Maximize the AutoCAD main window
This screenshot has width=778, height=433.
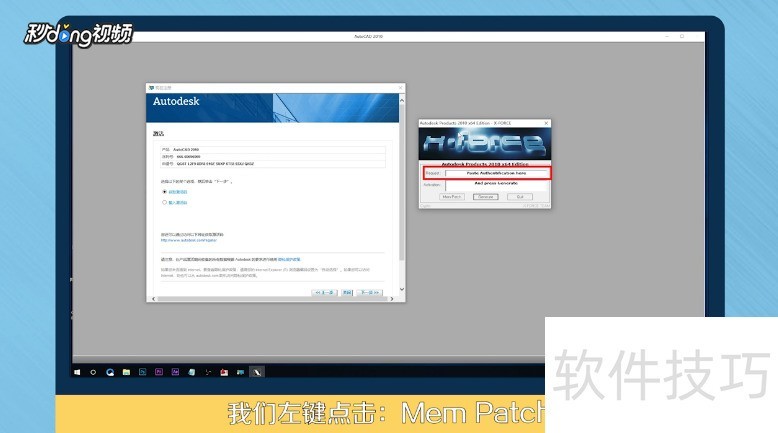click(x=682, y=36)
